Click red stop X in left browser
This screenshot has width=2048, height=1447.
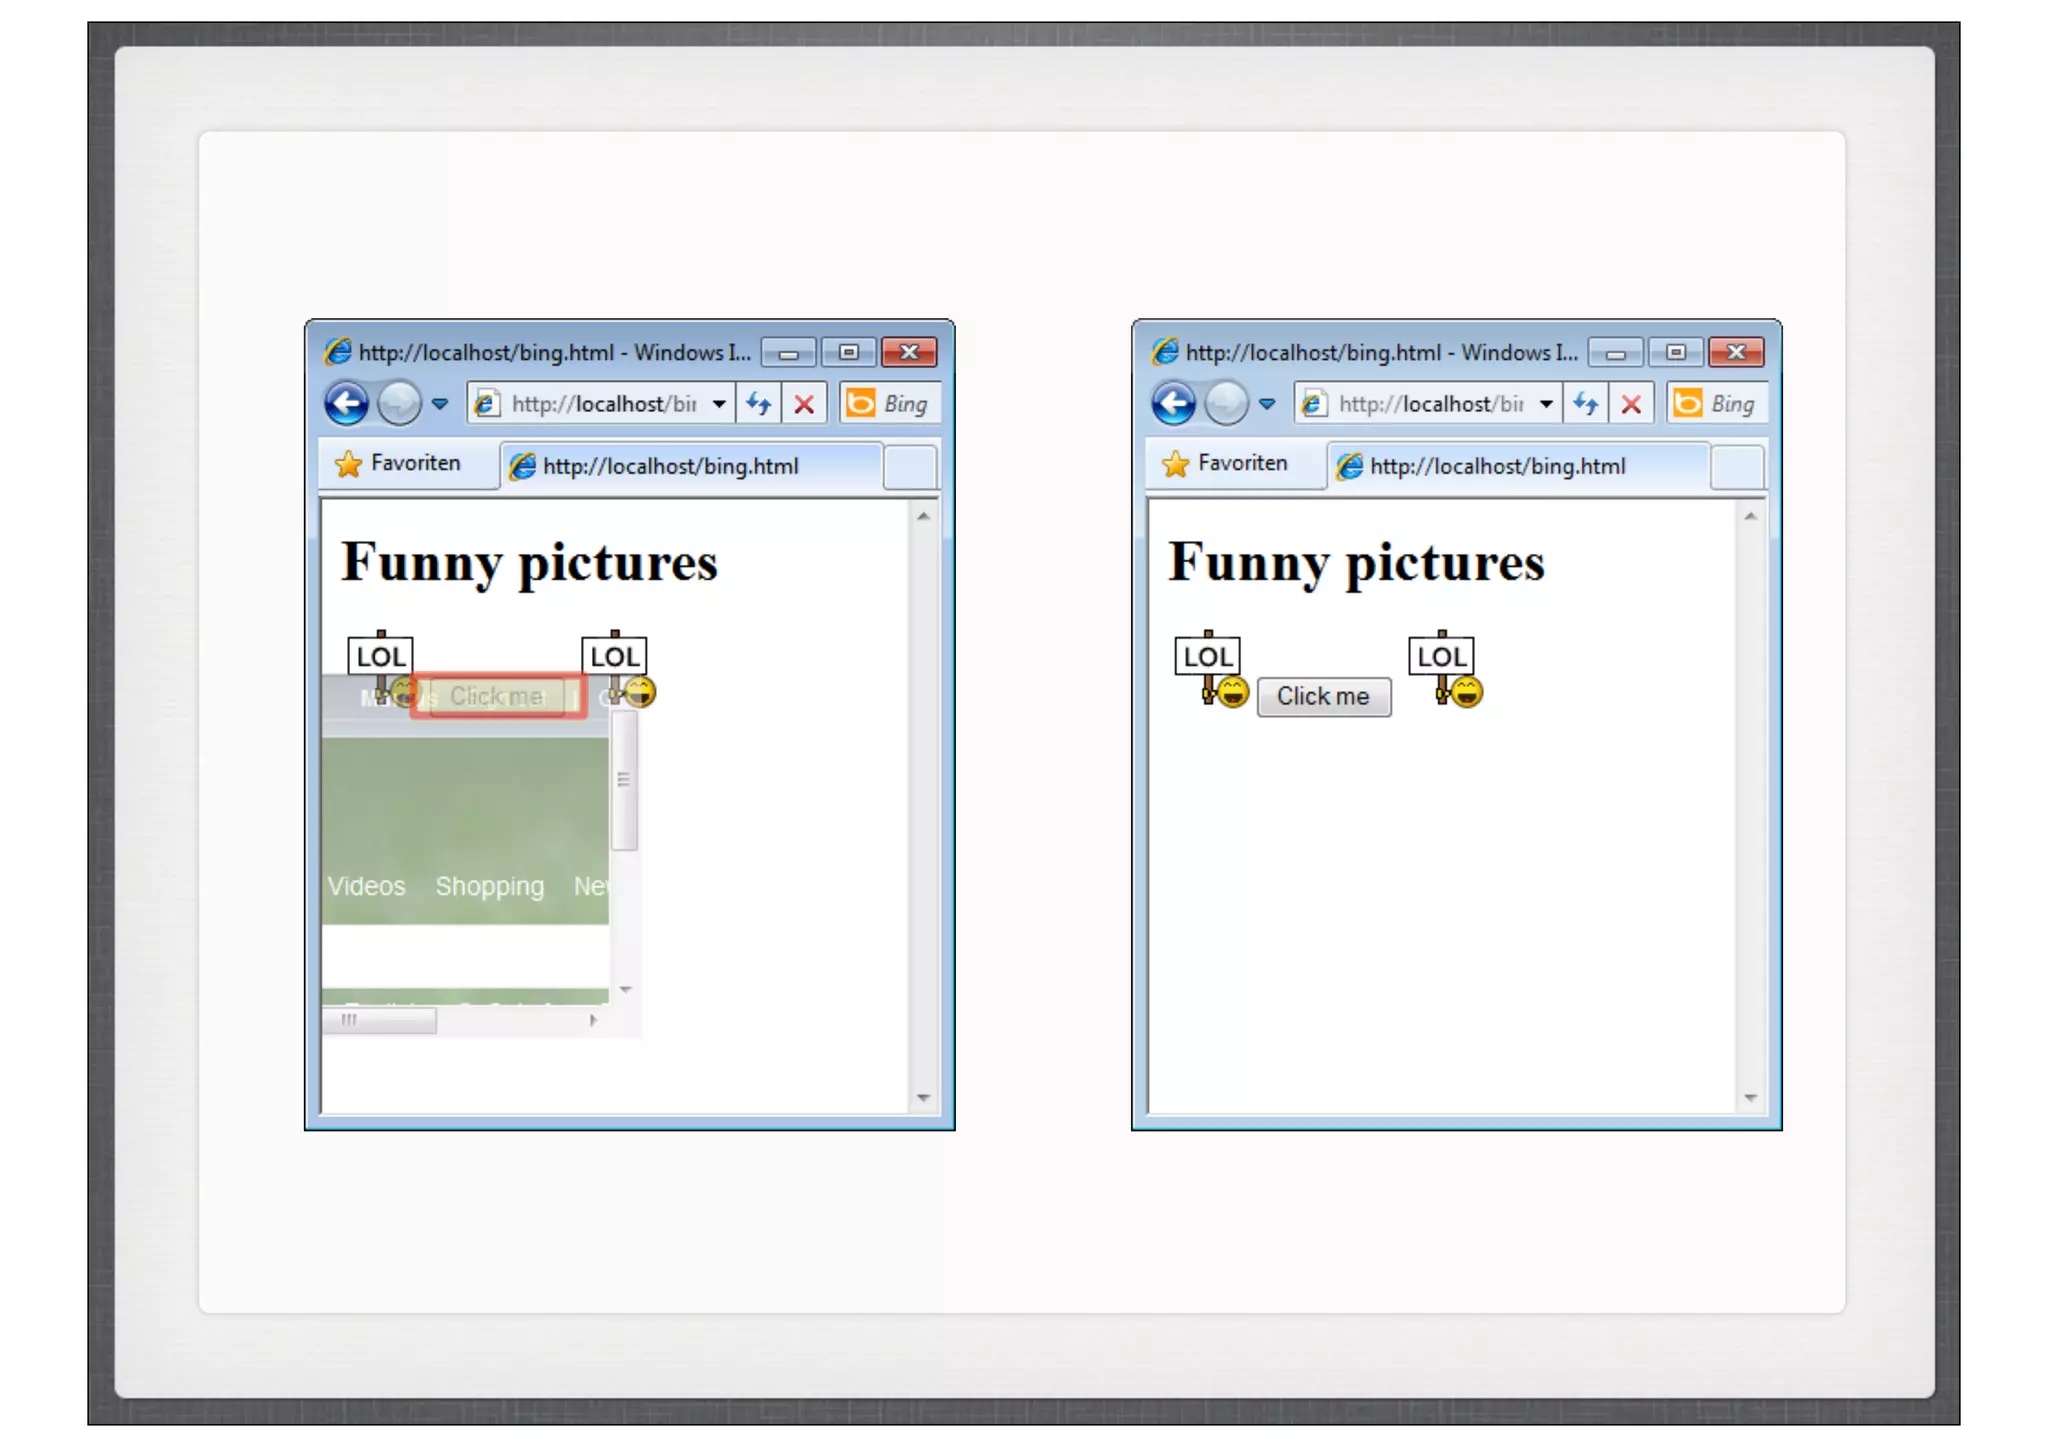(804, 404)
